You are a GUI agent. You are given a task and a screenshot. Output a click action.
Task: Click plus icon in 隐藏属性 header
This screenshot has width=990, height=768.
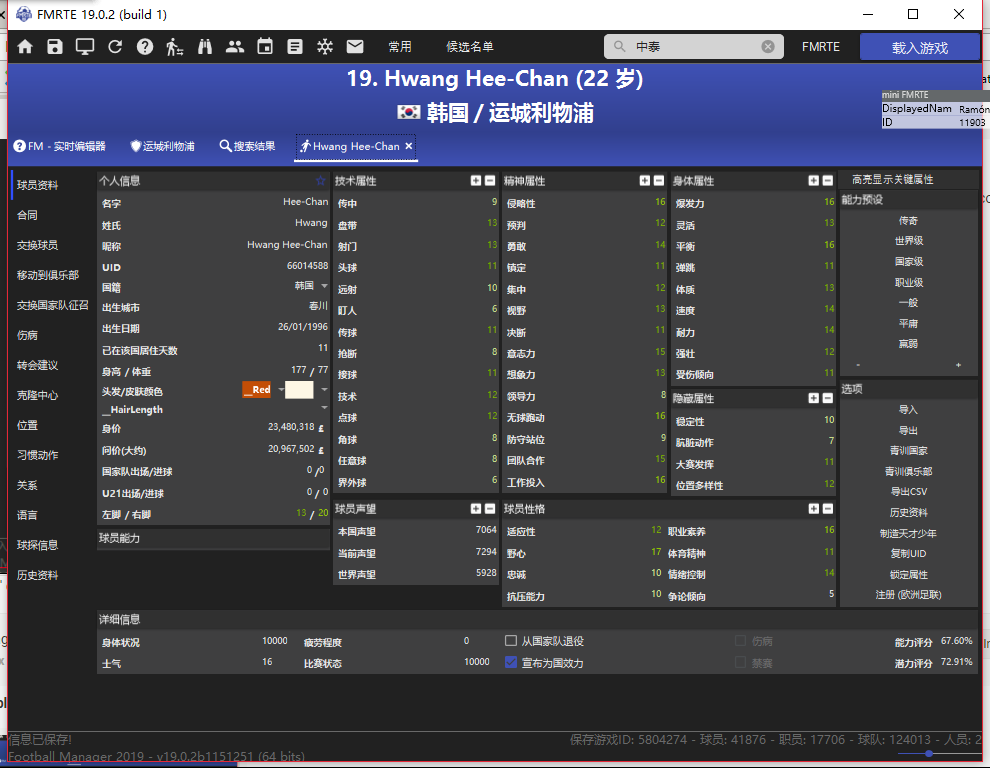pos(814,398)
